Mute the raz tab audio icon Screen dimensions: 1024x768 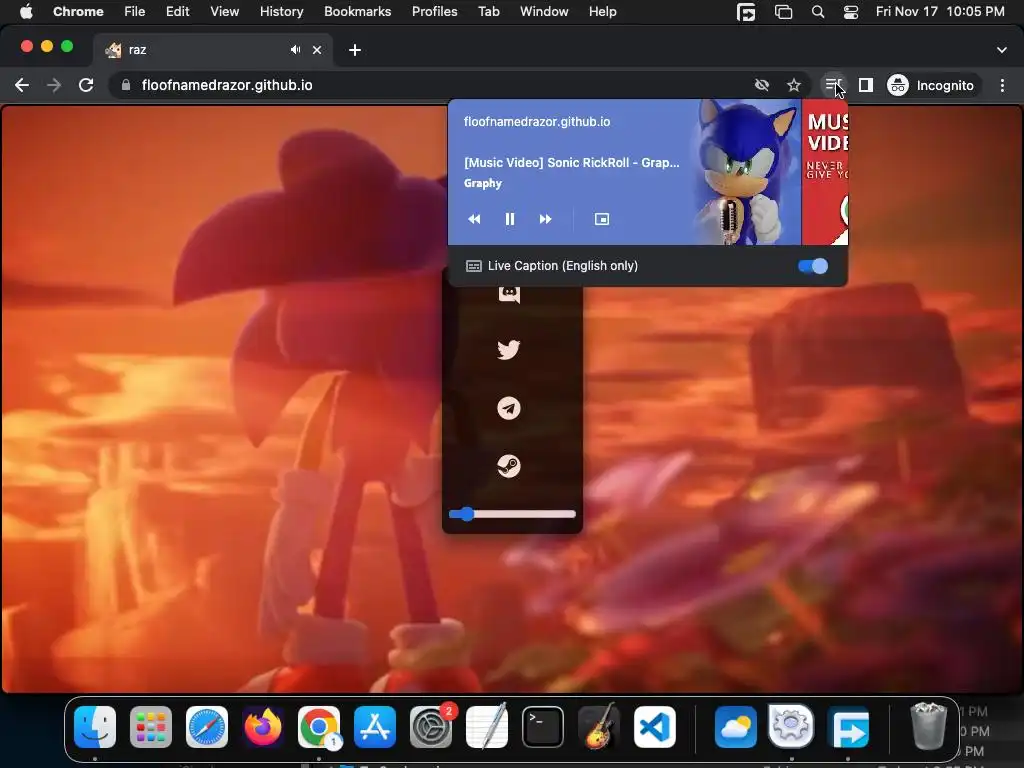295,50
